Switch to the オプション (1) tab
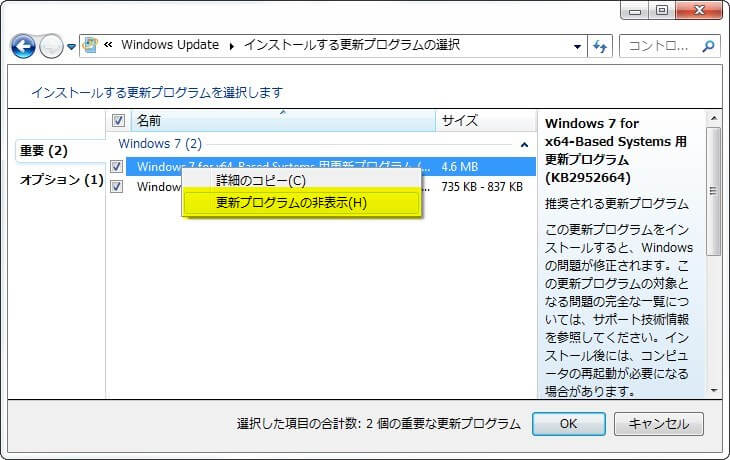 pos(61,180)
